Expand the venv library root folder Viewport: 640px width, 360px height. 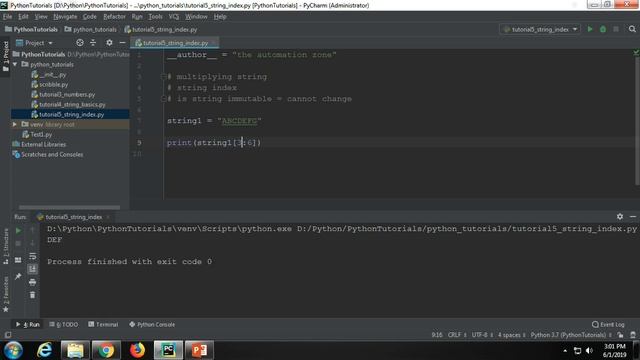pyautogui.click(x=15, y=124)
